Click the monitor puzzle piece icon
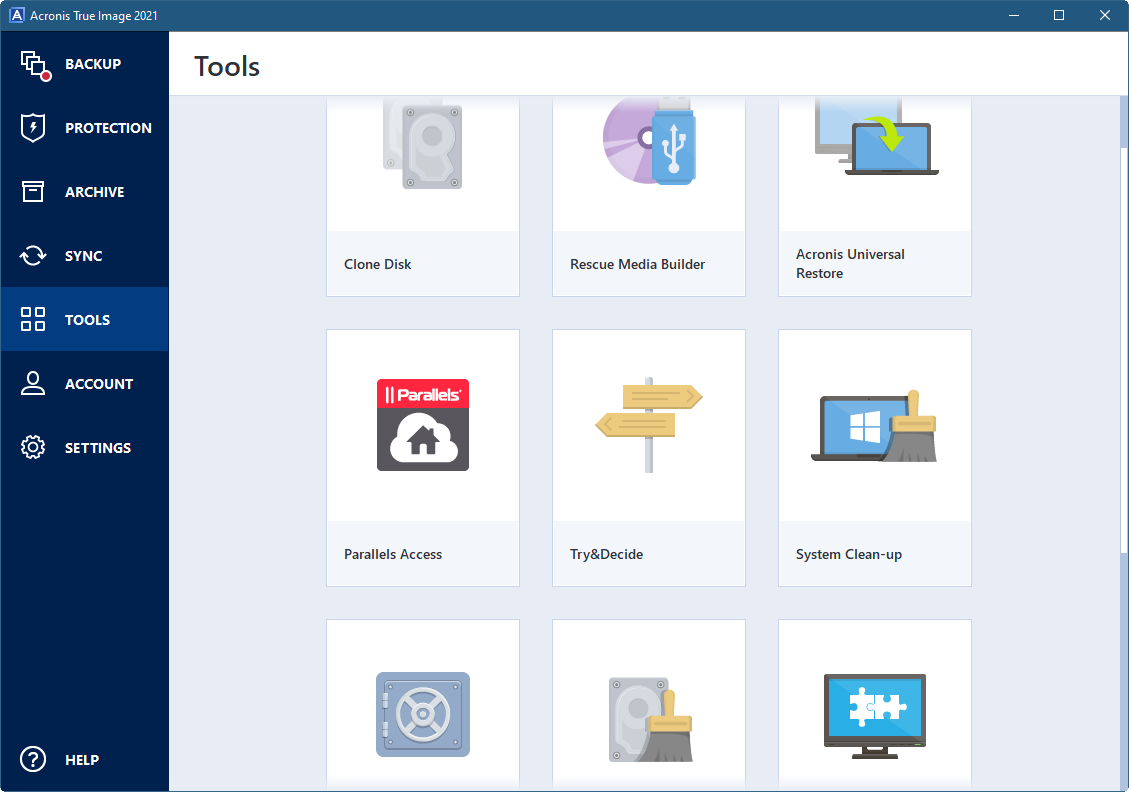This screenshot has height=792, width=1129. (875, 716)
